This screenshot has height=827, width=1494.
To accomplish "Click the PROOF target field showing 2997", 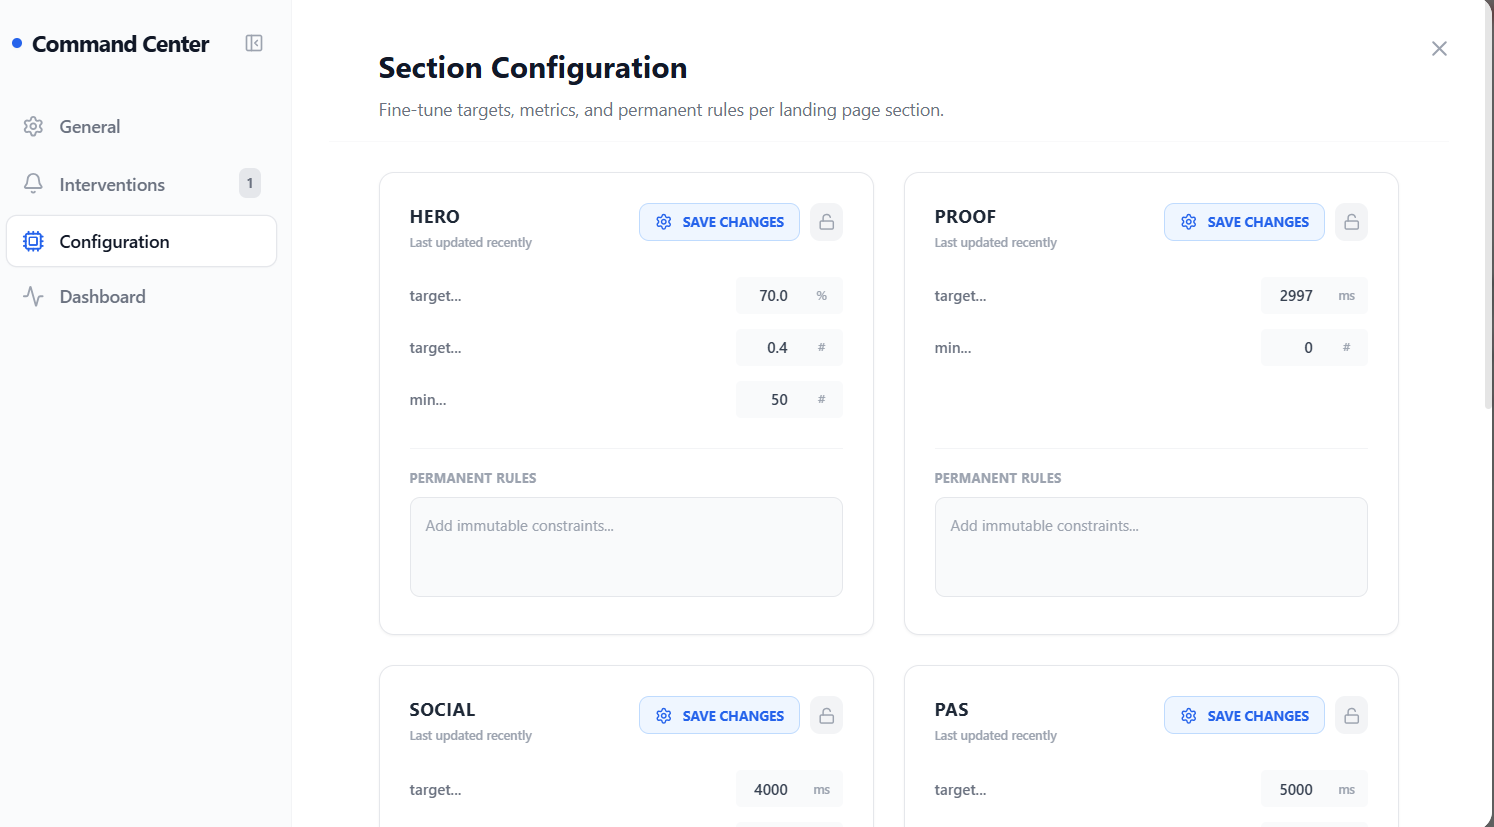I will point(1296,296).
